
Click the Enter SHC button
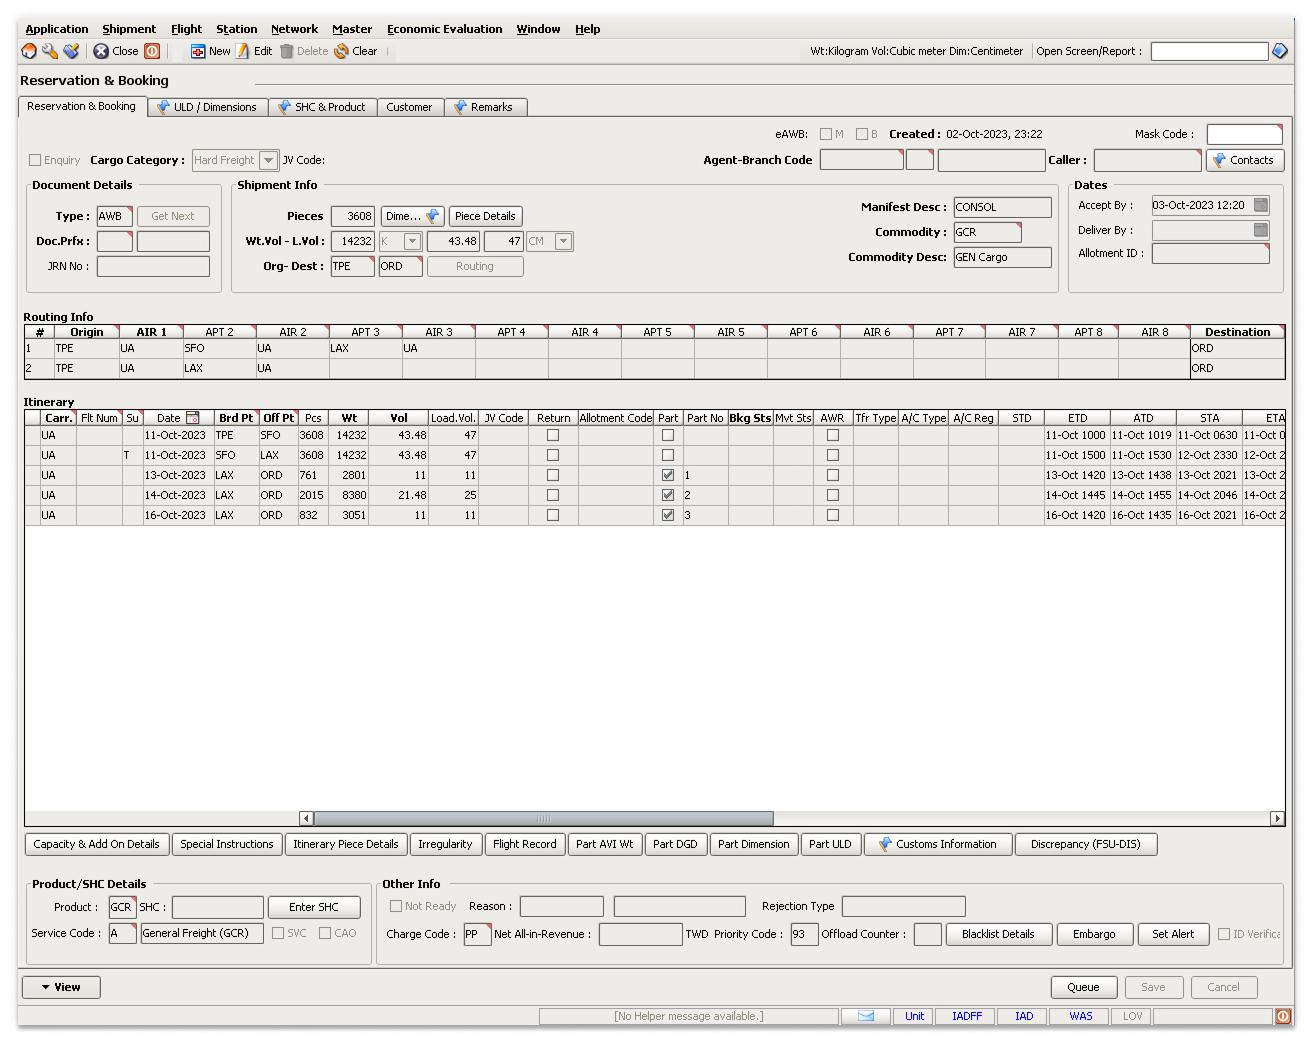314,907
